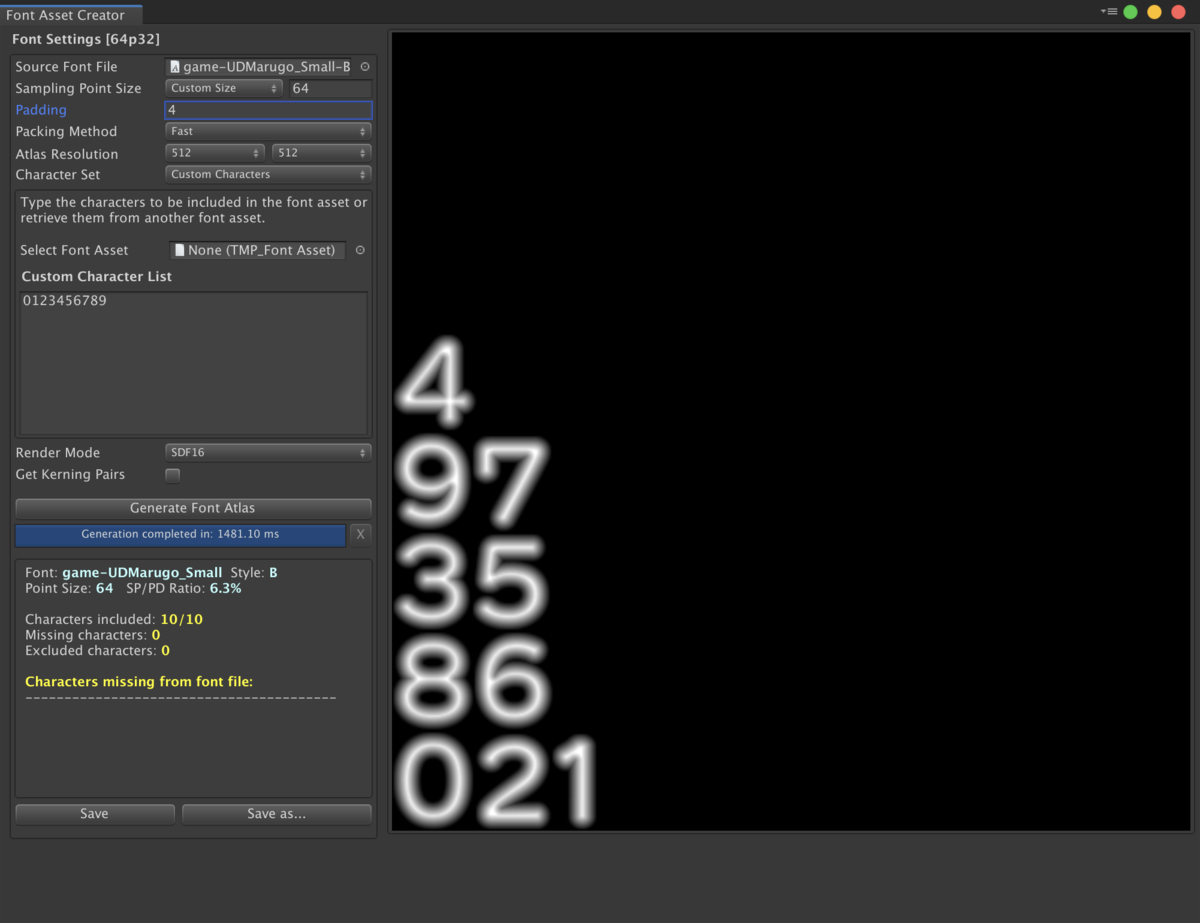The height and width of the screenshot is (923, 1200).
Task: Click the yellow window button
Action: pyautogui.click(x=1154, y=12)
